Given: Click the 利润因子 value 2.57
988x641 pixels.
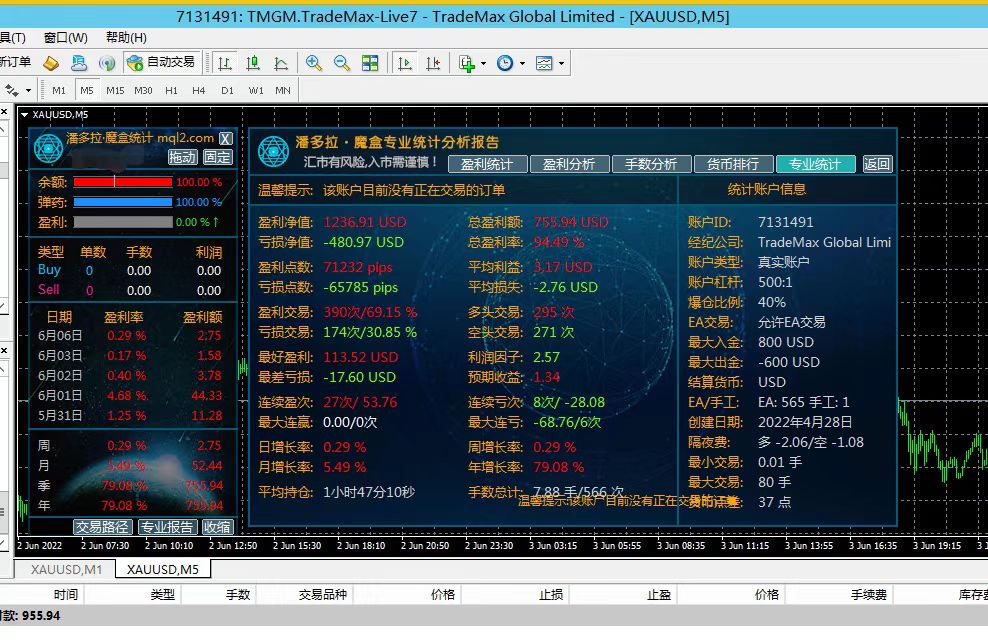Looking at the screenshot, I should (546, 357).
